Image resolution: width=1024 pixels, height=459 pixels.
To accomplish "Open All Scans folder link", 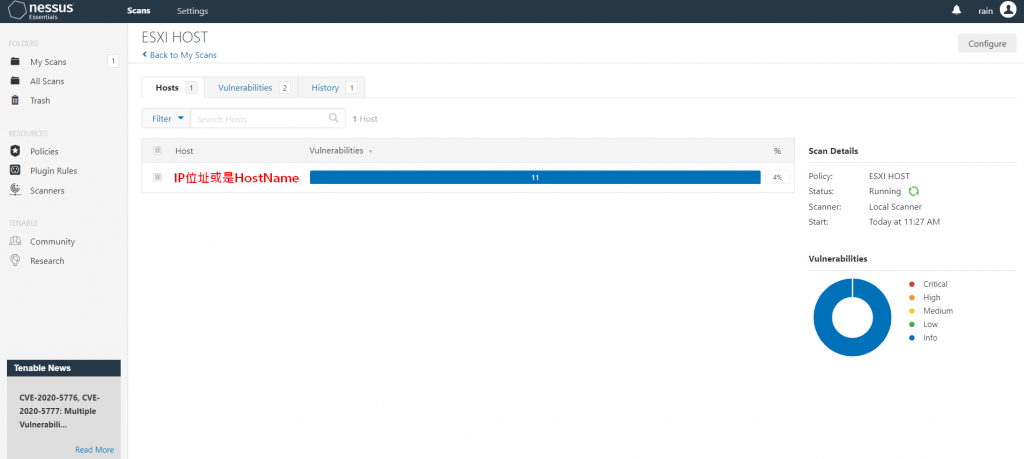I will tap(47, 82).
